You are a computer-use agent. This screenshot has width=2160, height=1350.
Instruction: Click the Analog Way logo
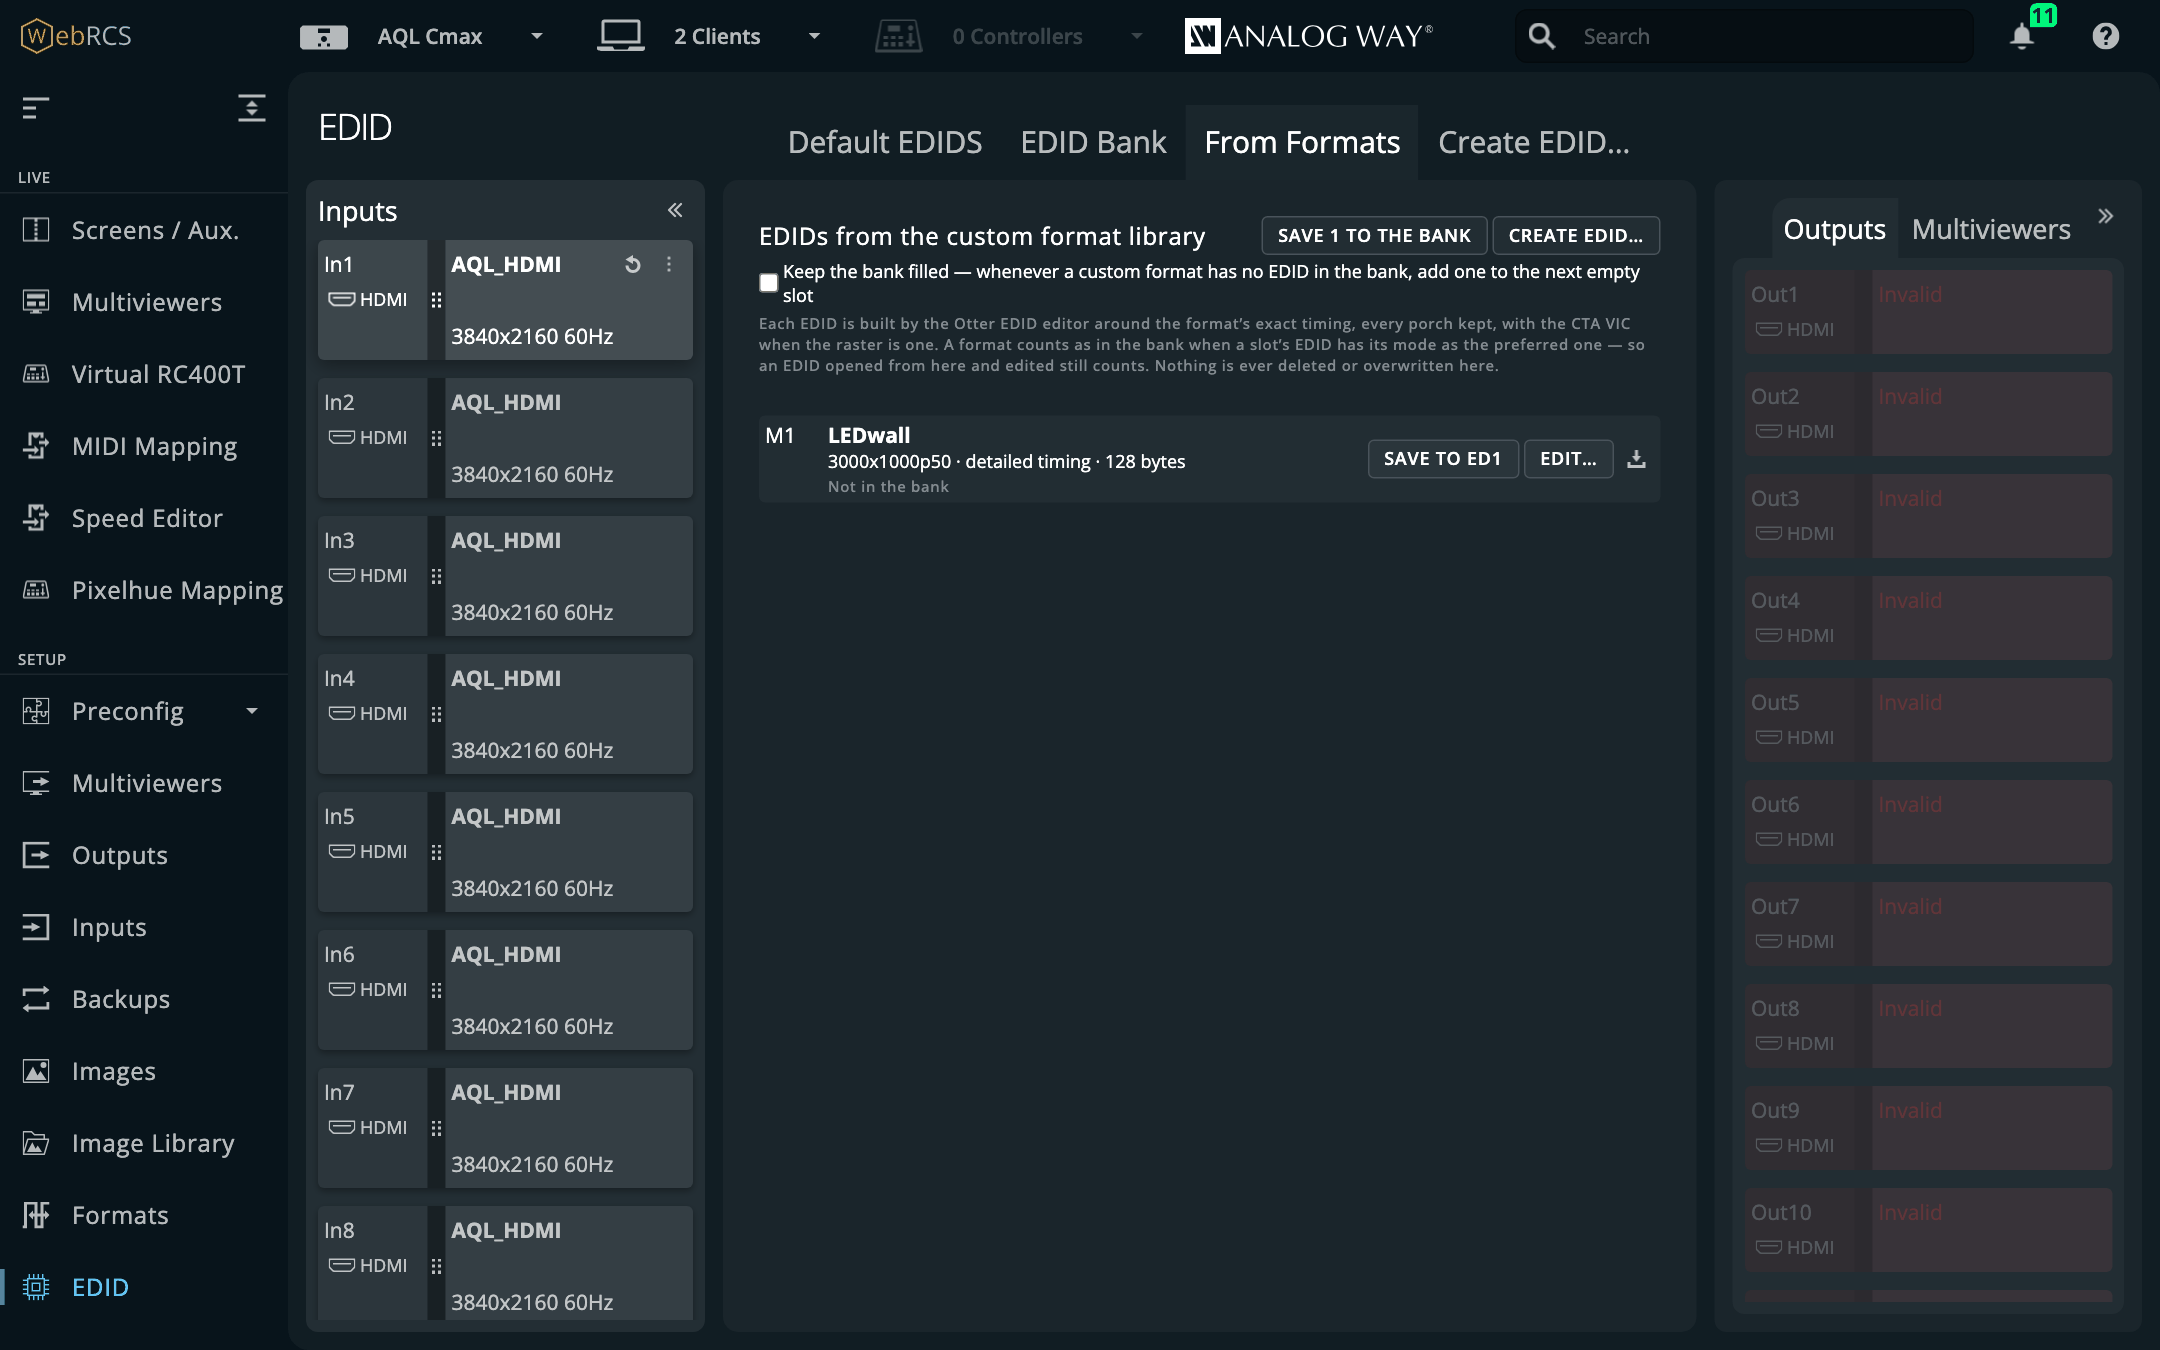click(1308, 36)
